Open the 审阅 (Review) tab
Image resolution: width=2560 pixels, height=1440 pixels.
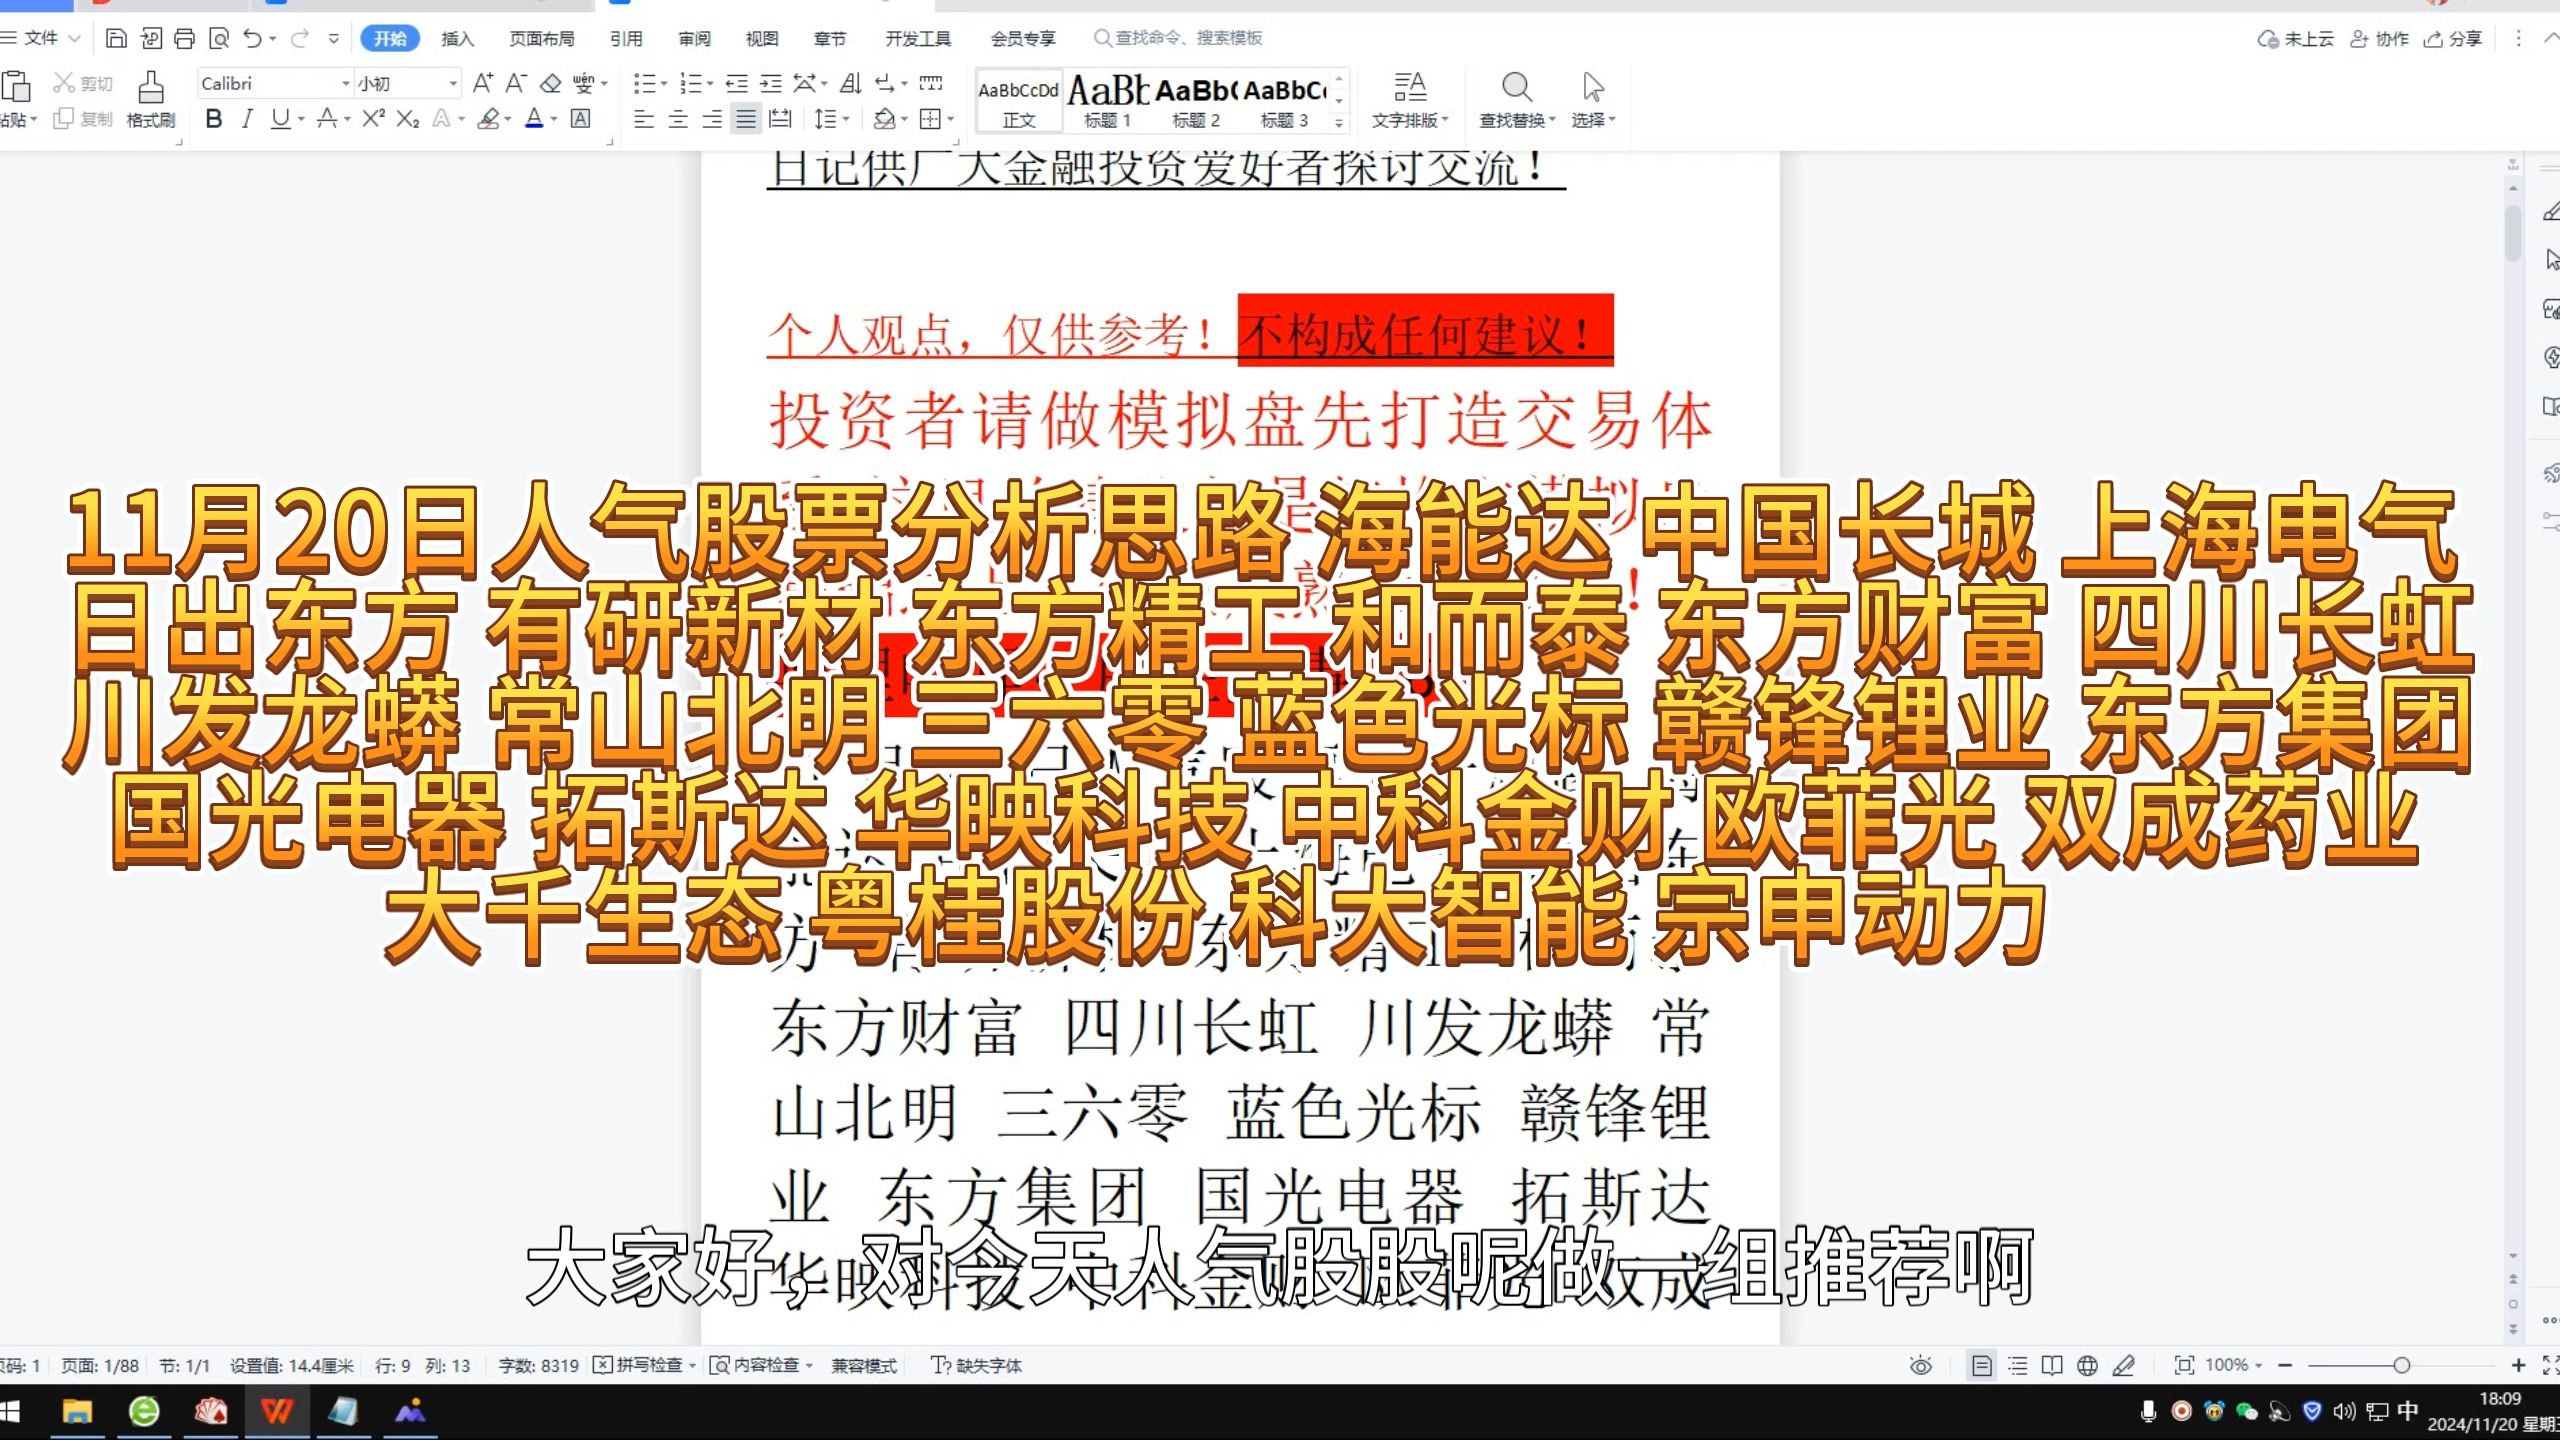694,38
